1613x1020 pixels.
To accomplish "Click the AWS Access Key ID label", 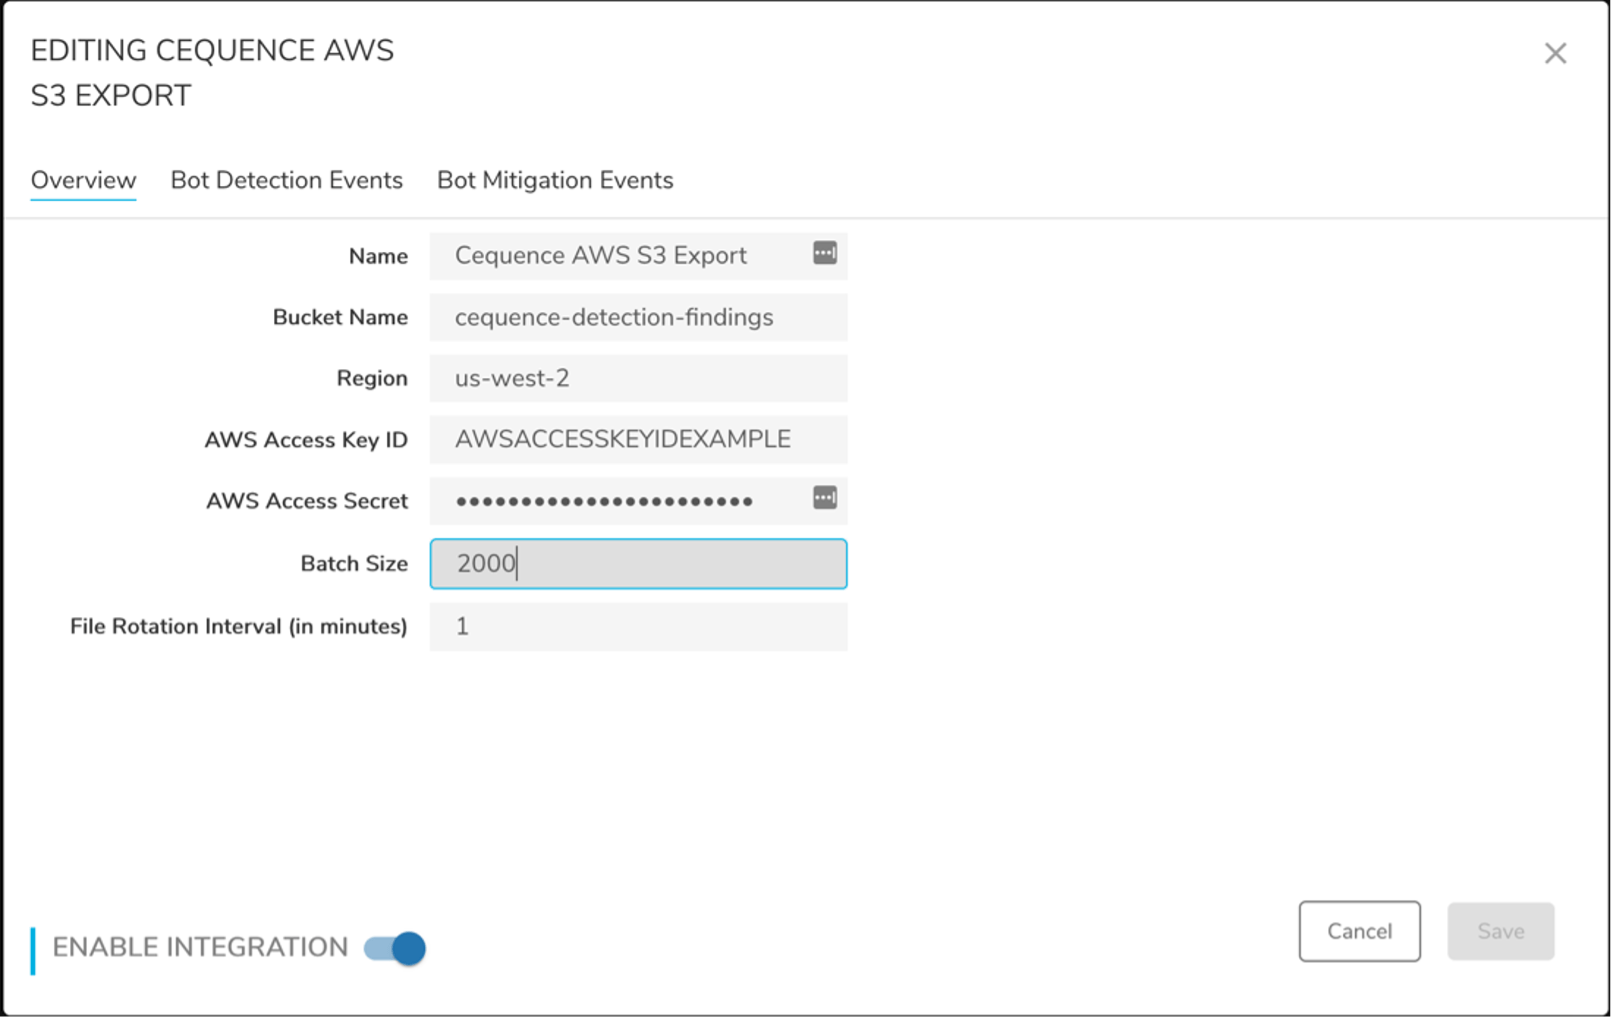I will tap(306, 440).
